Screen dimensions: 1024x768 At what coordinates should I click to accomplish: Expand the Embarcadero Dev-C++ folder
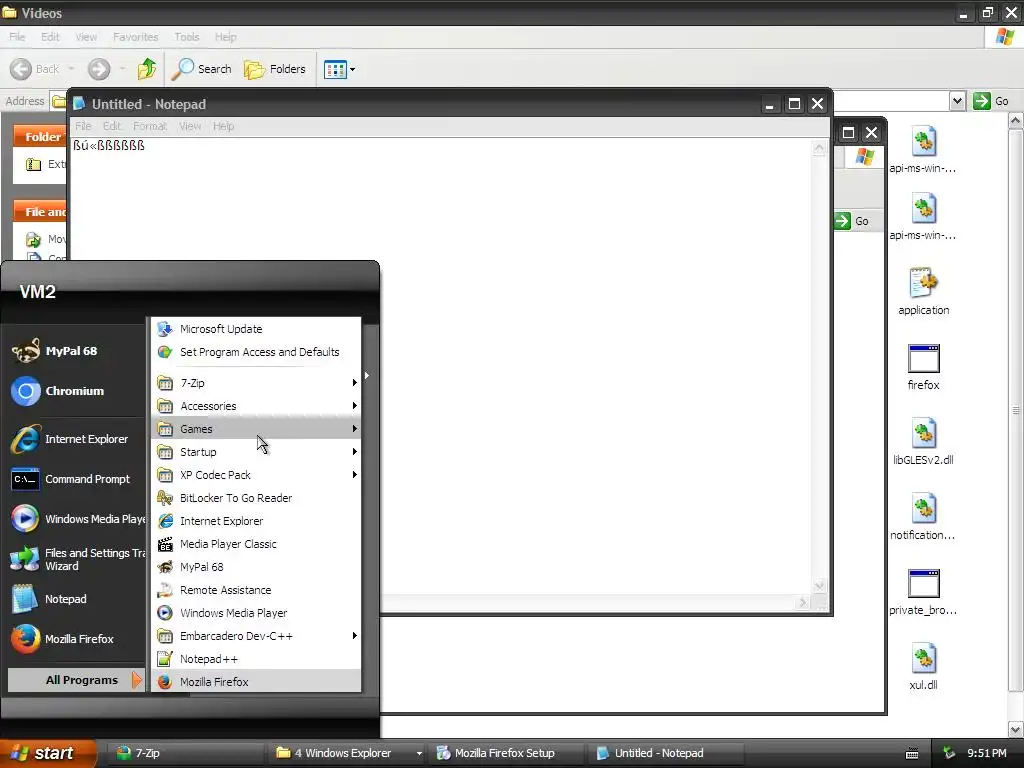(256, 636)
